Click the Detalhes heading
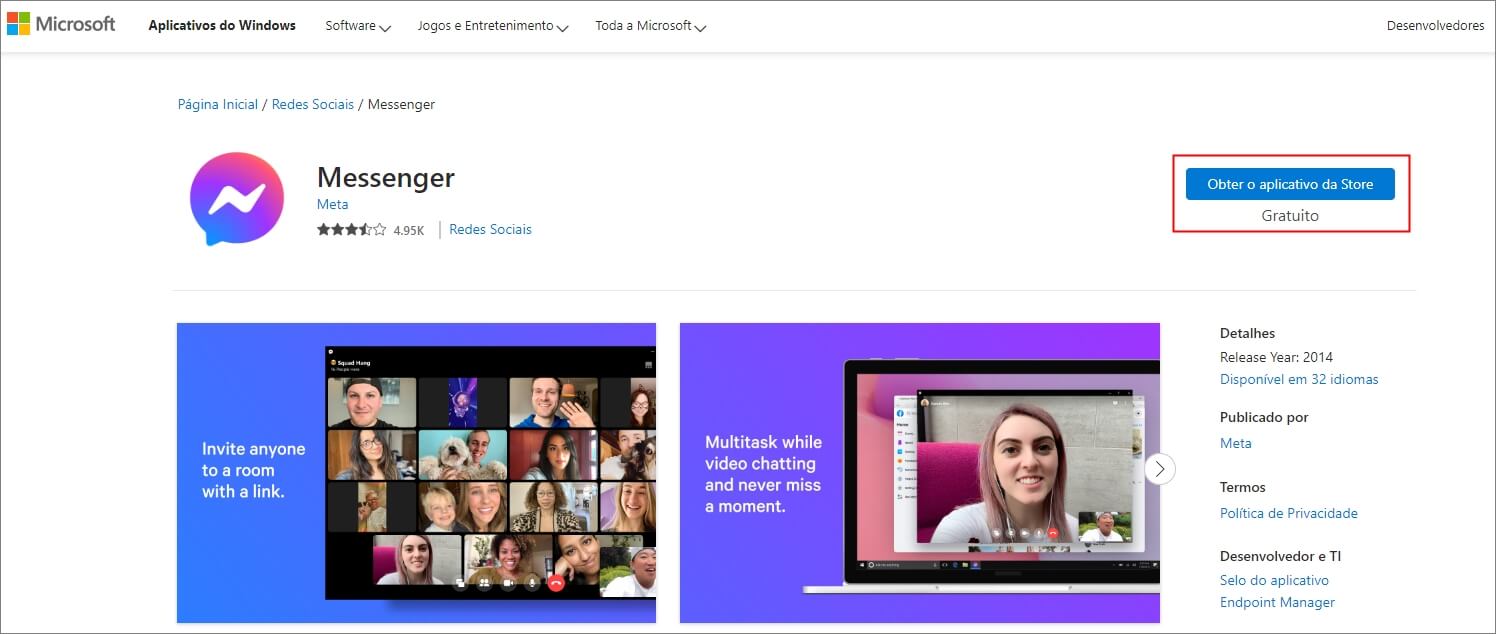 [1248, 333]
